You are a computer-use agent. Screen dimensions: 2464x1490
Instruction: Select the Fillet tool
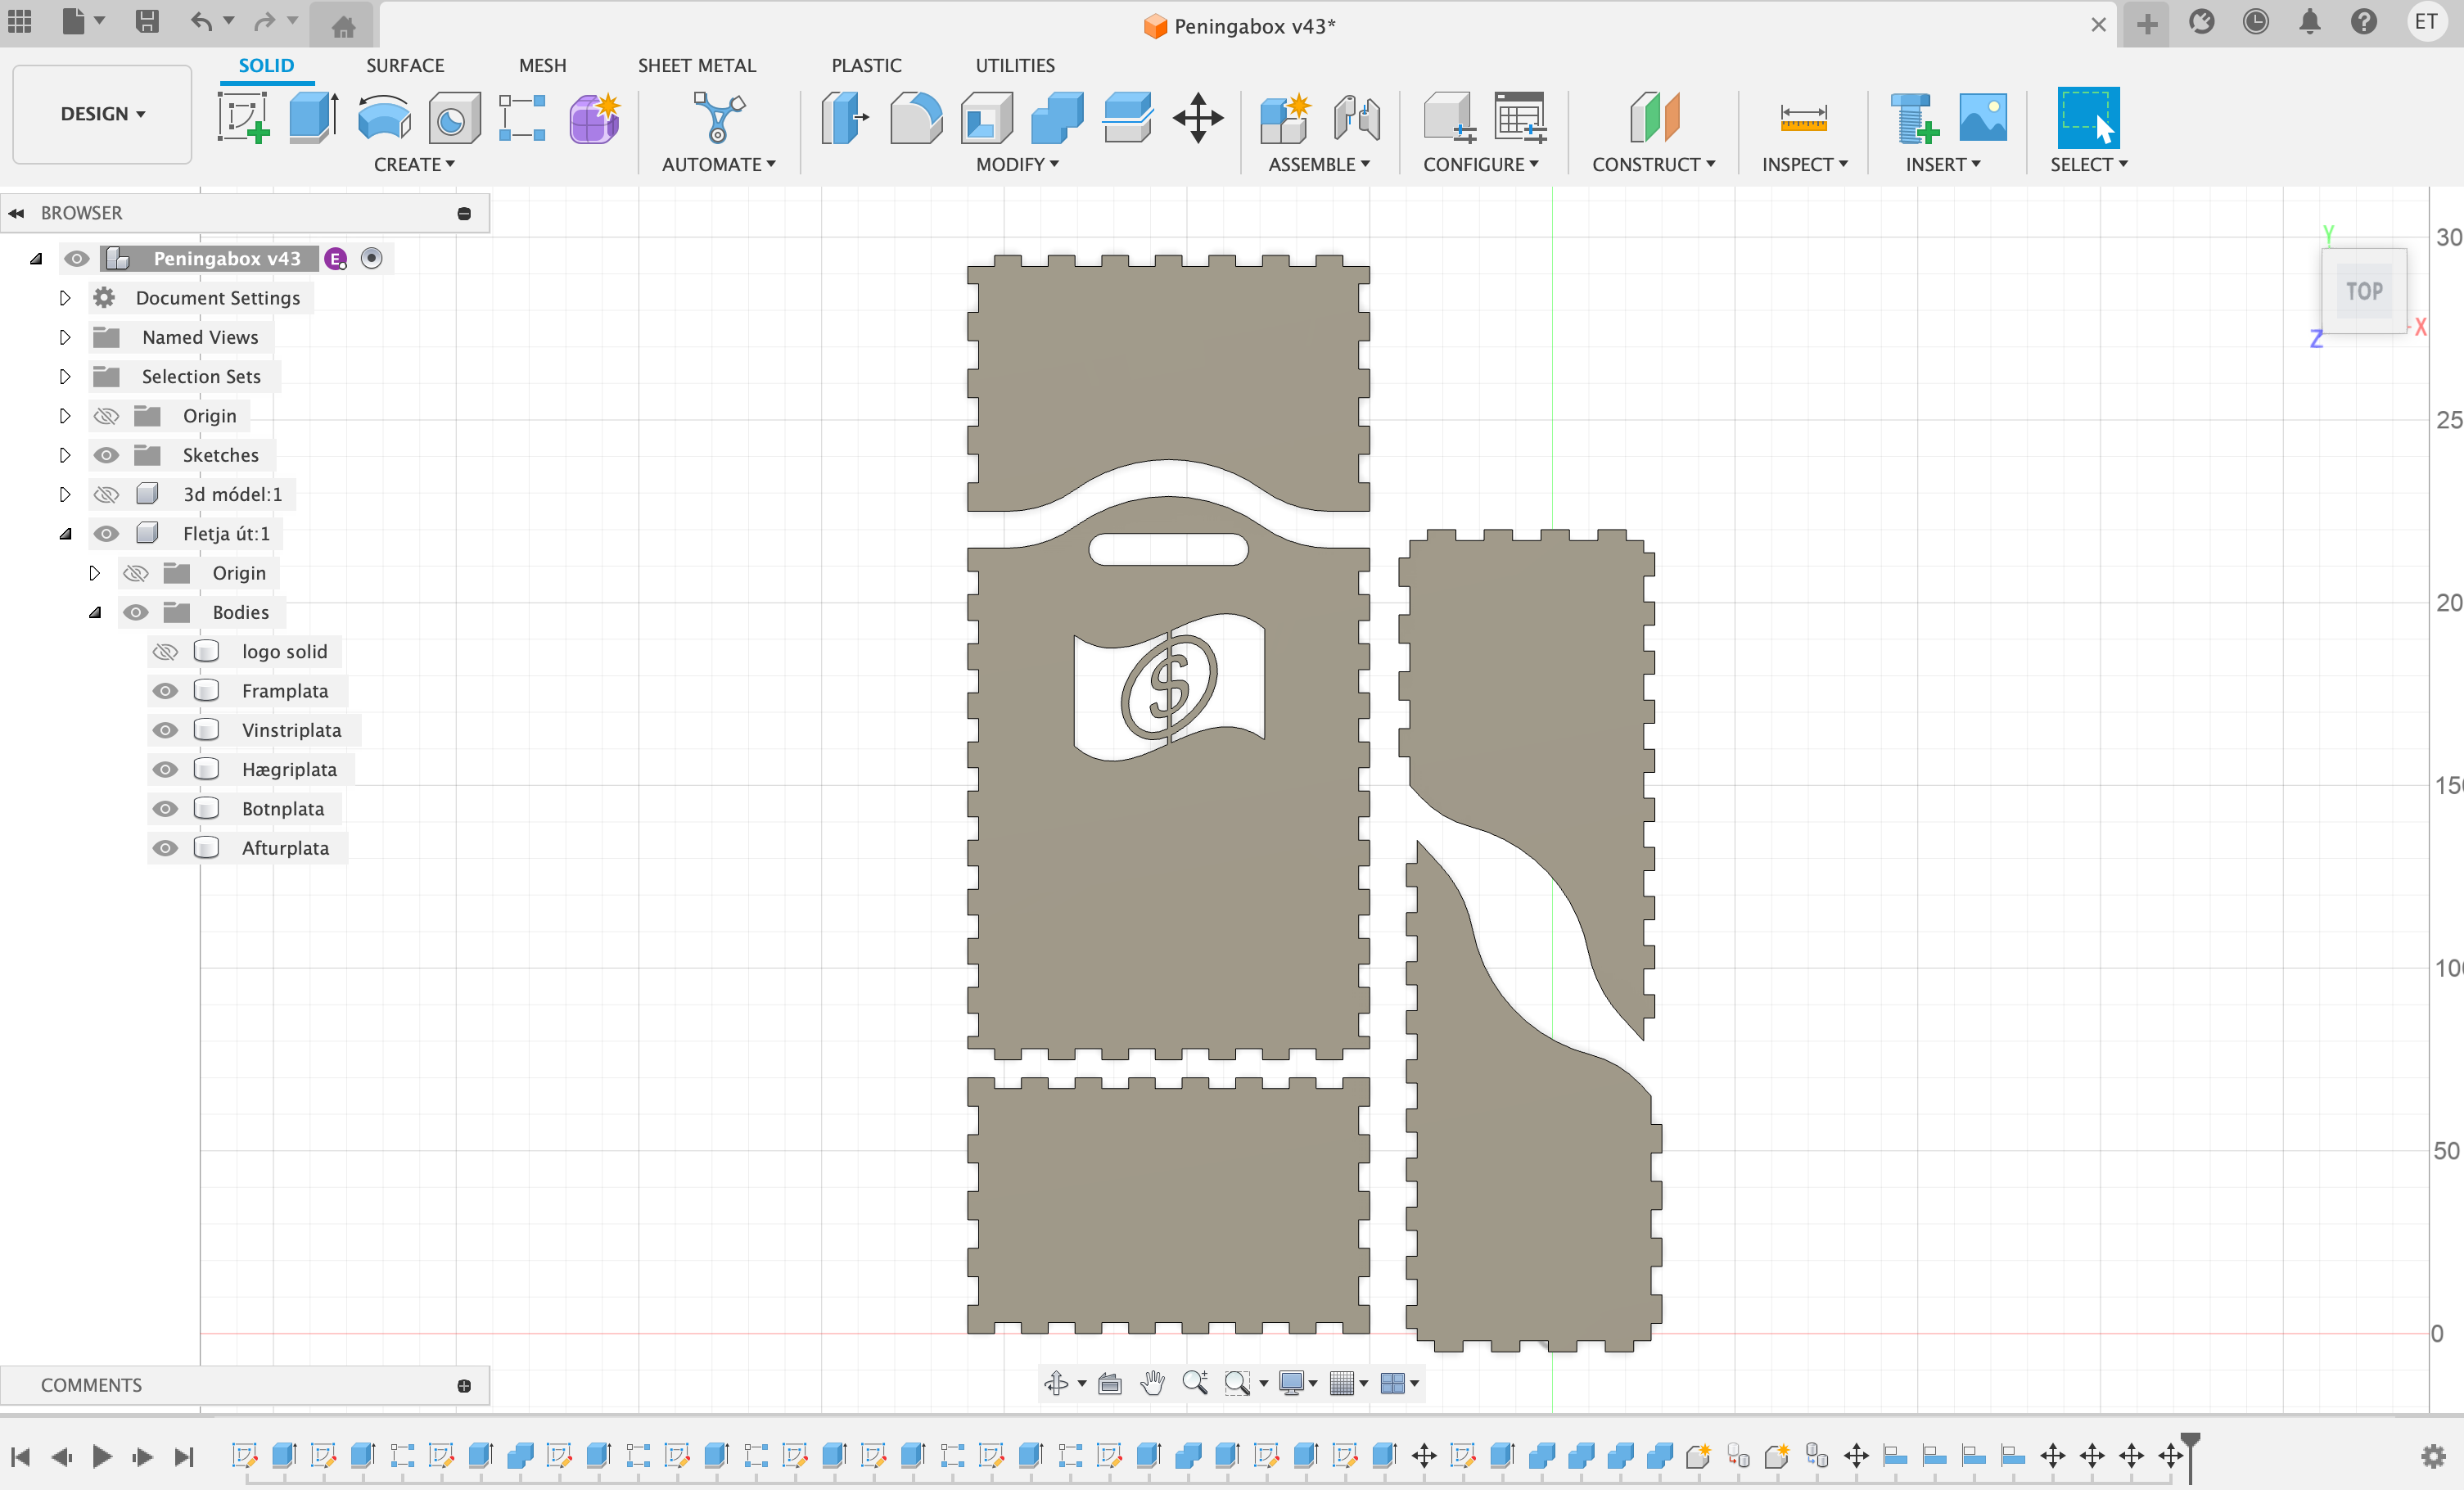tap(916, 118)
